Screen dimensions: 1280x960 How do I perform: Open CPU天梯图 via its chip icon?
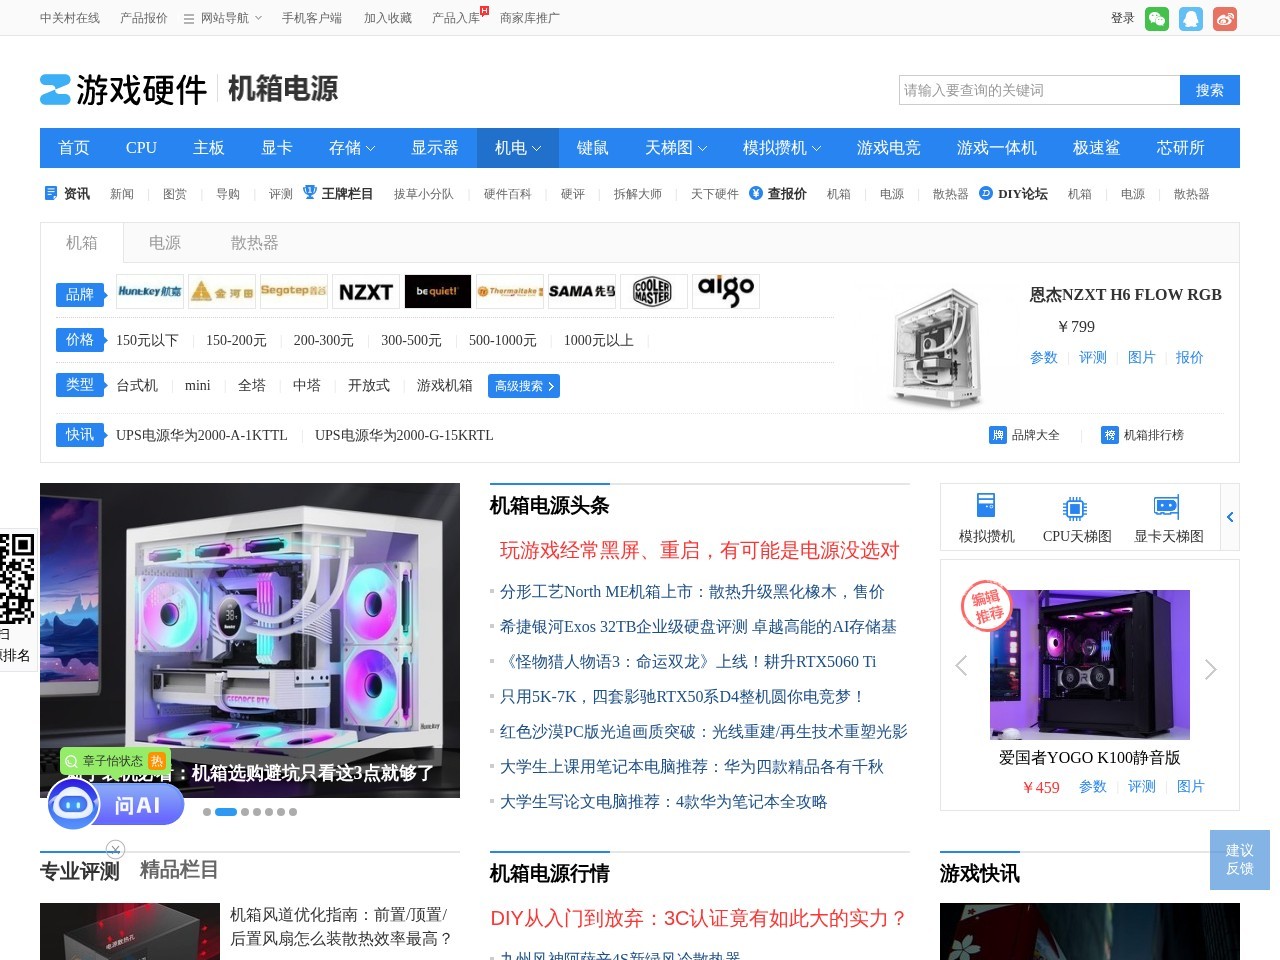pyautogui.click(x=1075, y=507)
